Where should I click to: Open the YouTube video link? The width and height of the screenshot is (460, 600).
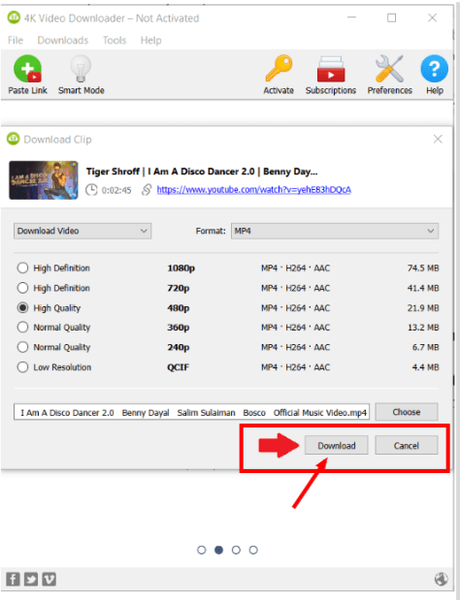click(254, 190)
